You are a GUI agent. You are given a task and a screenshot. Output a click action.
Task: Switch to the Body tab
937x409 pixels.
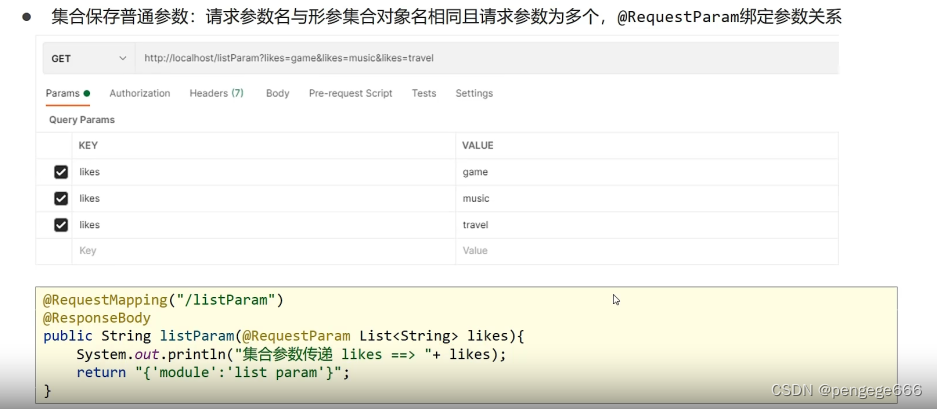tap(278, 93)
